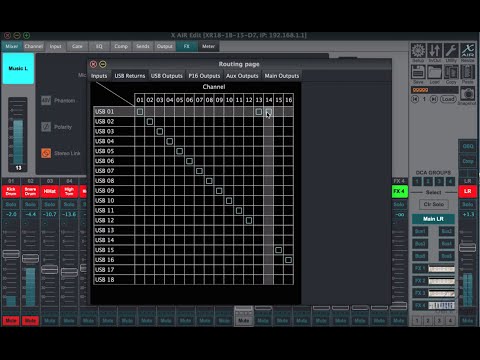Click the snapshot name field
Viewport: 480px width, 360px height.
[435, 90]
